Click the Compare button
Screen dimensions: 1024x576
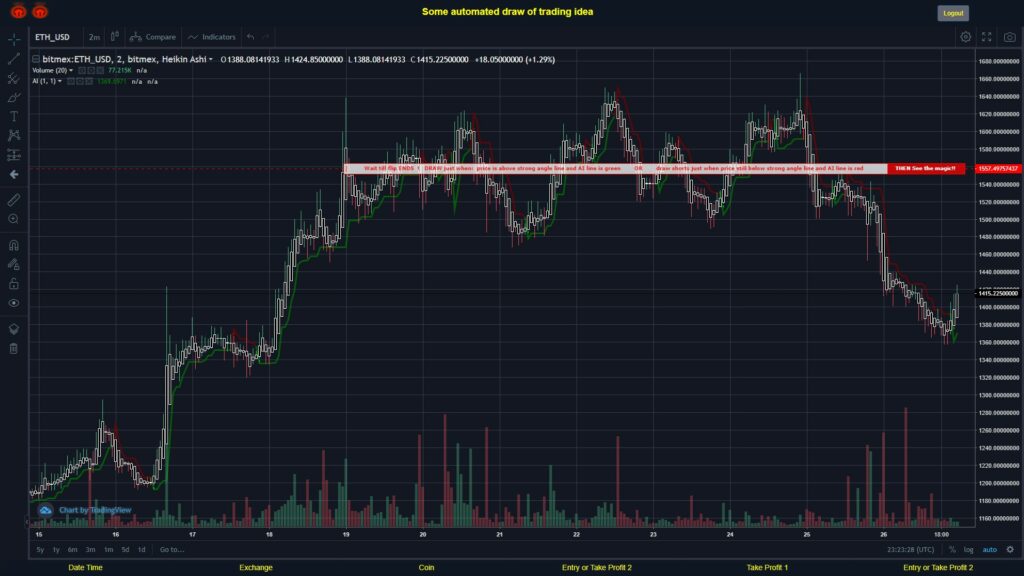153,37
